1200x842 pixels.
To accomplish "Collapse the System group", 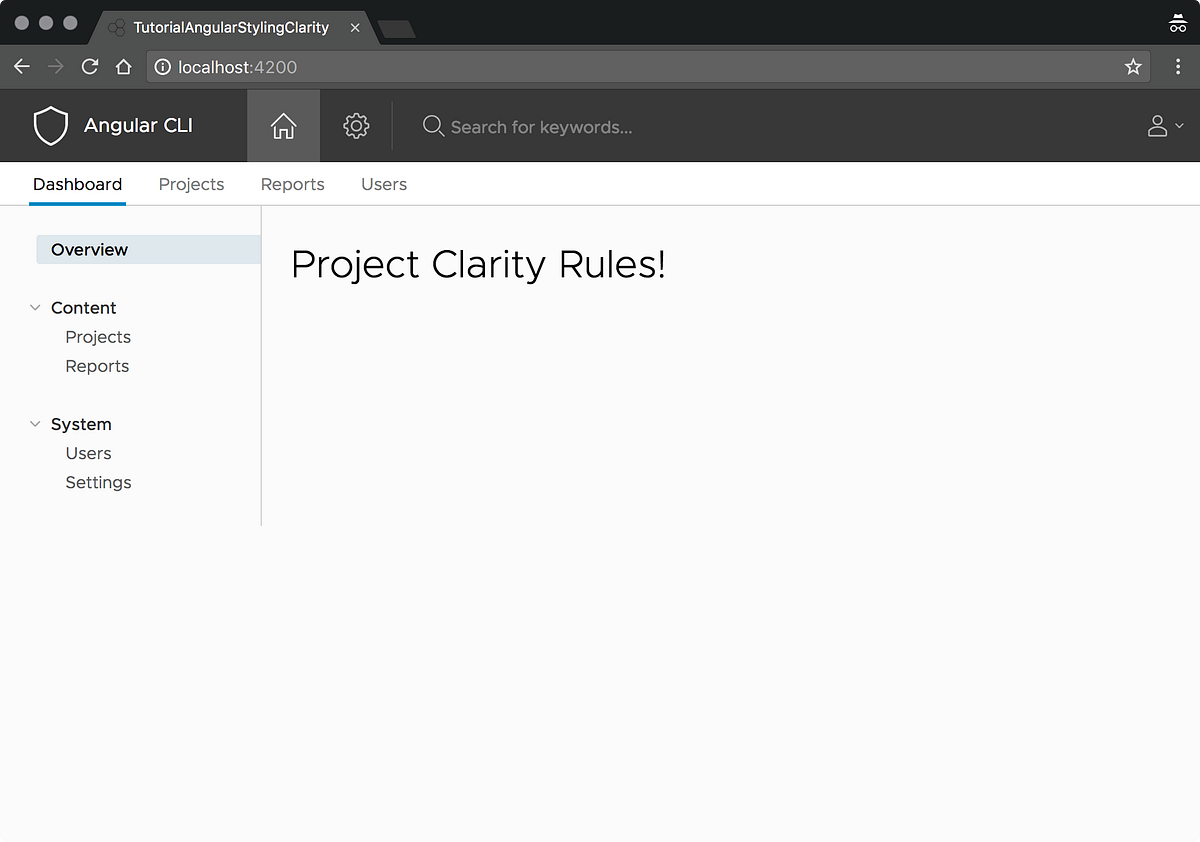I will pyautogui.click(x=35, y=423).
